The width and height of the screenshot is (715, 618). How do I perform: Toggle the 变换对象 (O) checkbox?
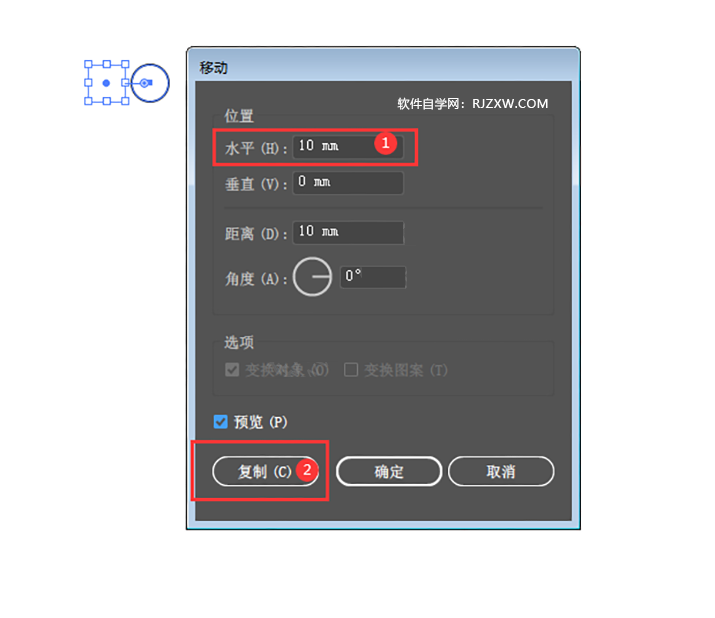(x=232, y=369)
